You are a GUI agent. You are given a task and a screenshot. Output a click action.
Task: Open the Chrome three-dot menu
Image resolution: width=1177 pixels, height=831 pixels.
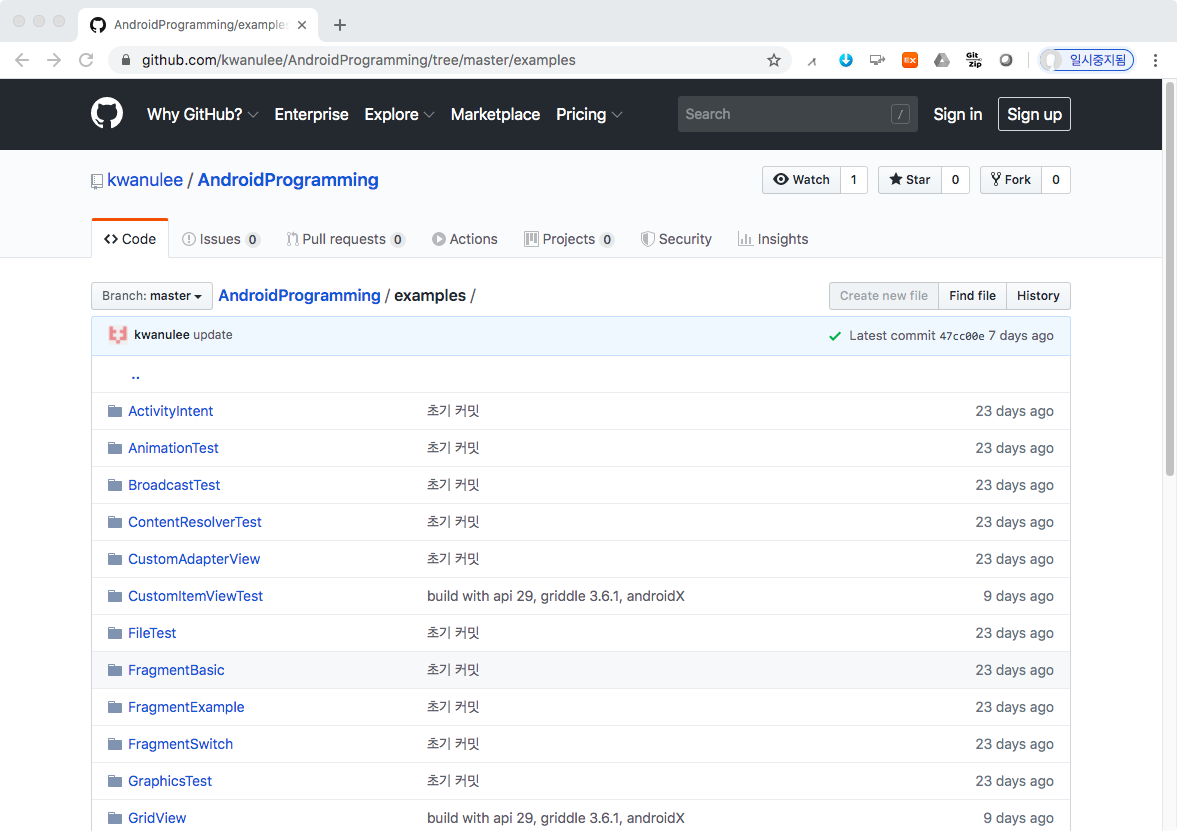pos(1155,60)
